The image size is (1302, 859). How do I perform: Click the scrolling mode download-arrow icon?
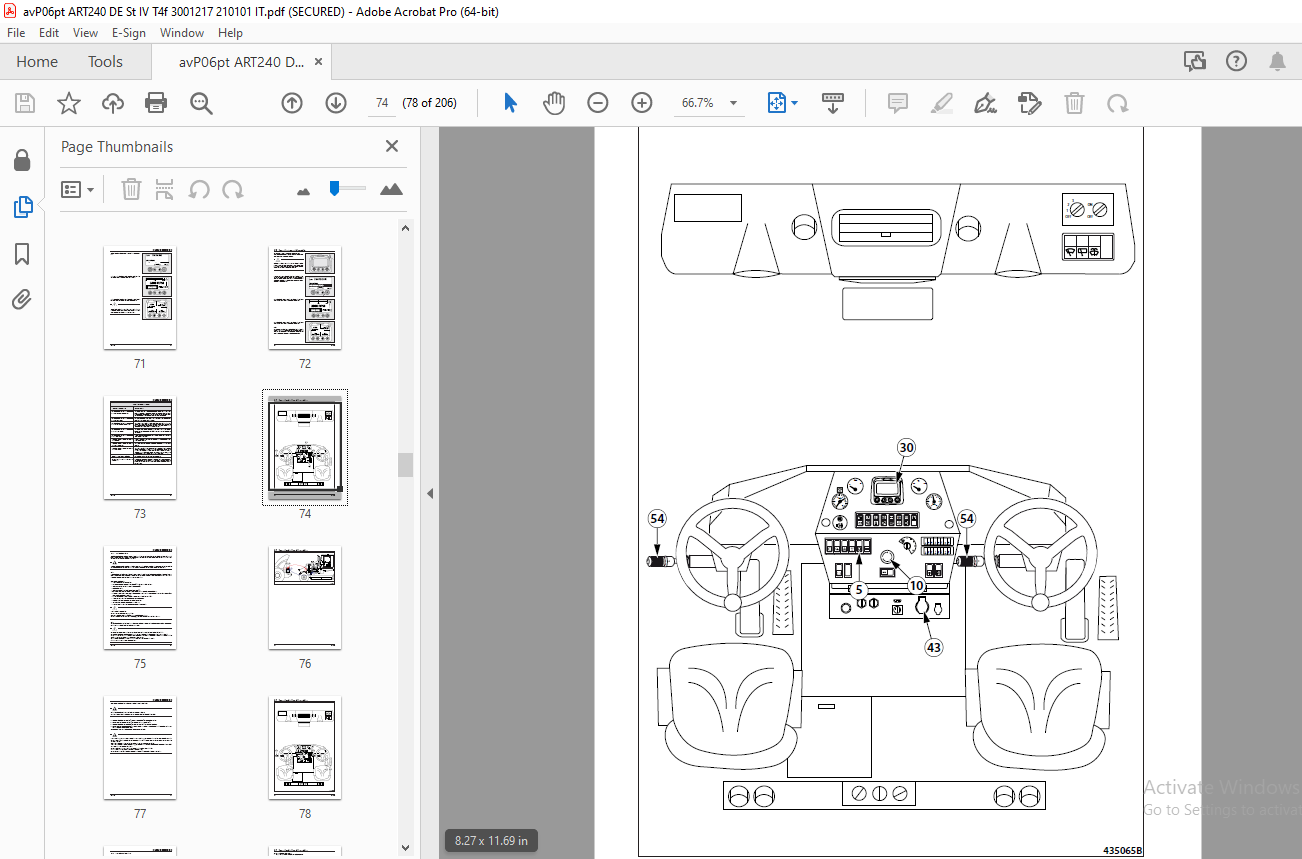pyautogui.click(x=833, y=103)
